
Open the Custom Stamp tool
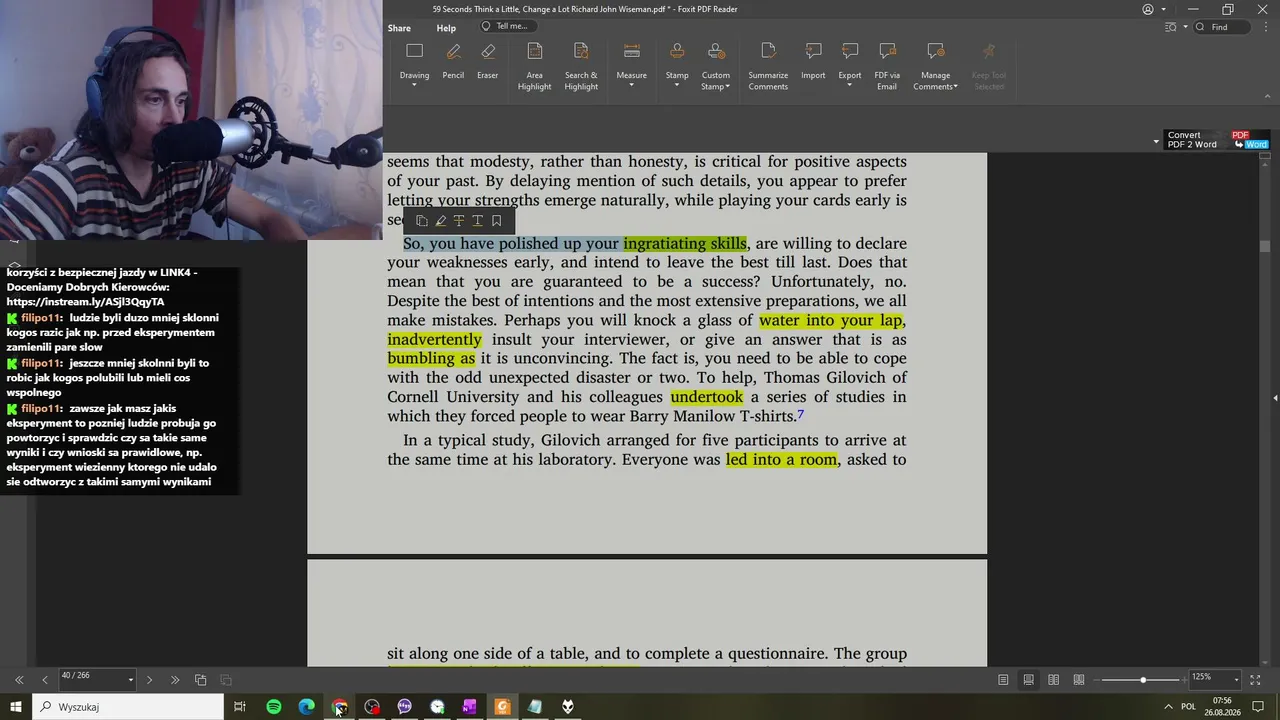tap(716, 67)
